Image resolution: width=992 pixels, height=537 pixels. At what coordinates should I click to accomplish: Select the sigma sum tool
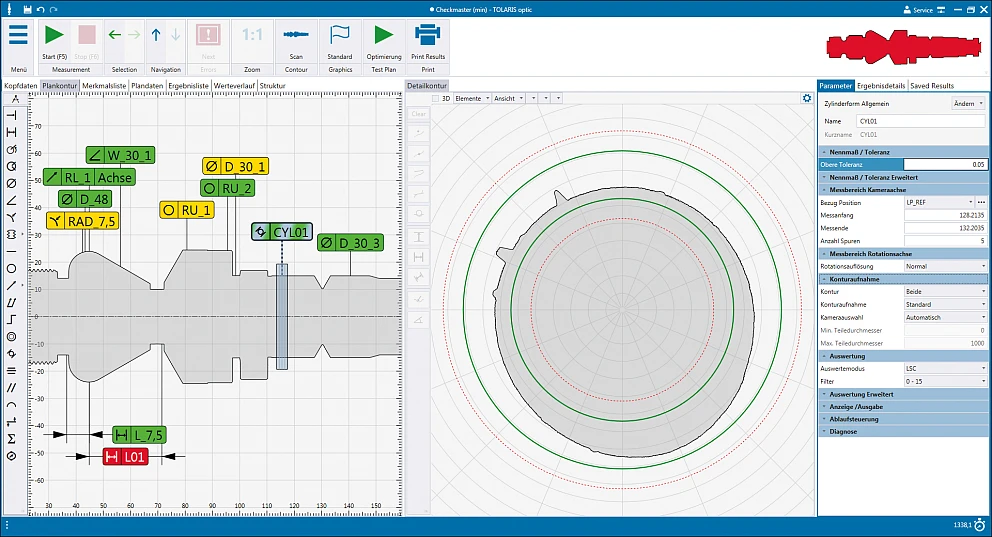pyautogui.click(x=11, y=439)
